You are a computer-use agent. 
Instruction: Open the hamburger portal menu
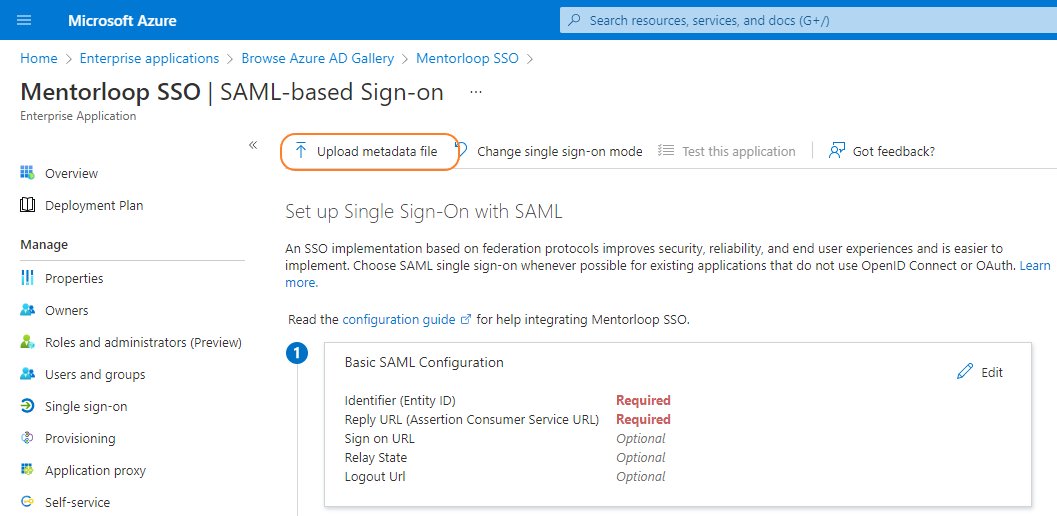coord(24,20)
